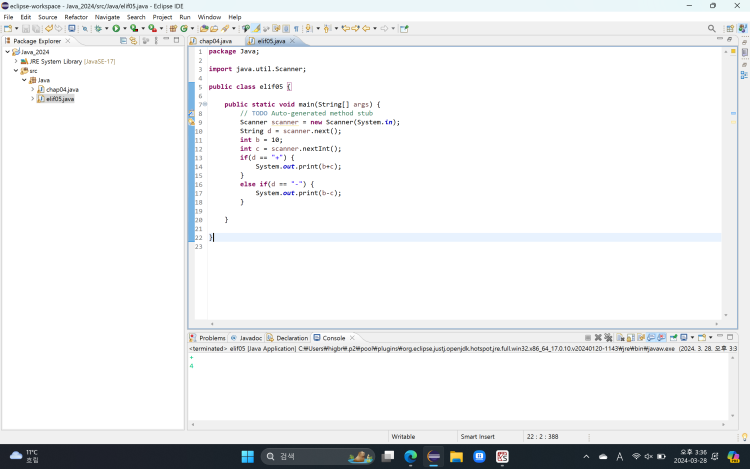Click the green Run button in toolbar
The width and height of the screenshot is (750, 469).
click(116, 29)
